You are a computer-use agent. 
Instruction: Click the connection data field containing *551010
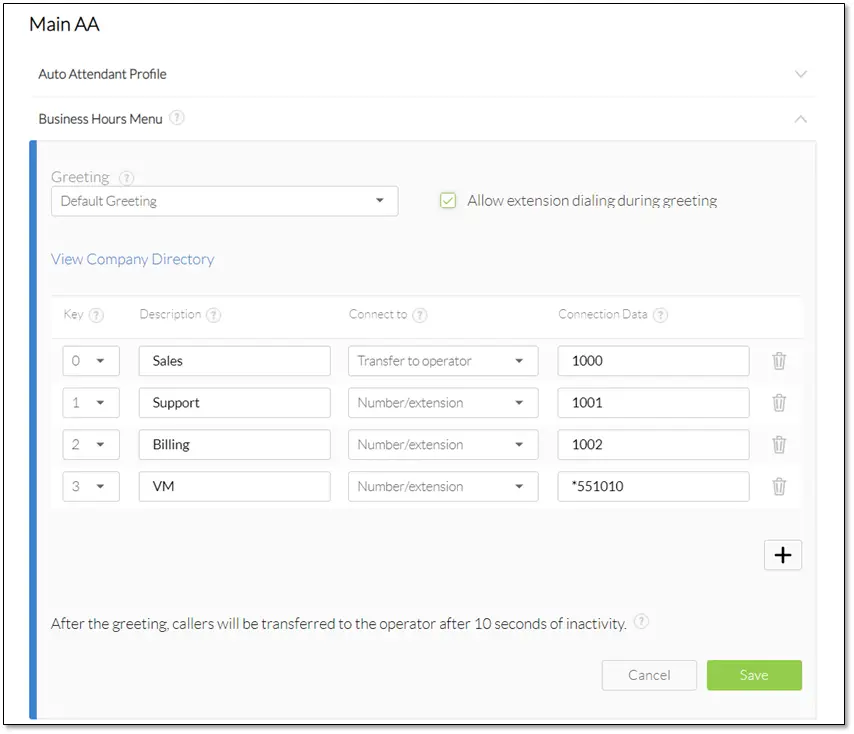tap(653, 487)
